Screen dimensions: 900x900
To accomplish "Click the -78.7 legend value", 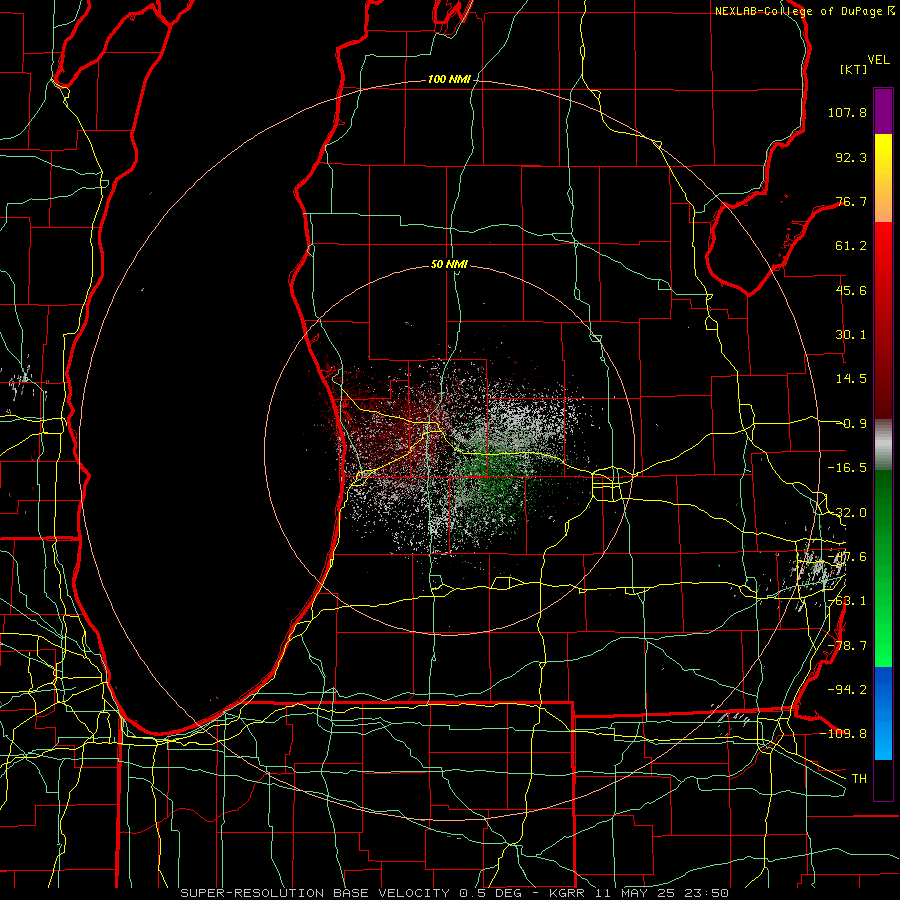I will coord(847,646).
